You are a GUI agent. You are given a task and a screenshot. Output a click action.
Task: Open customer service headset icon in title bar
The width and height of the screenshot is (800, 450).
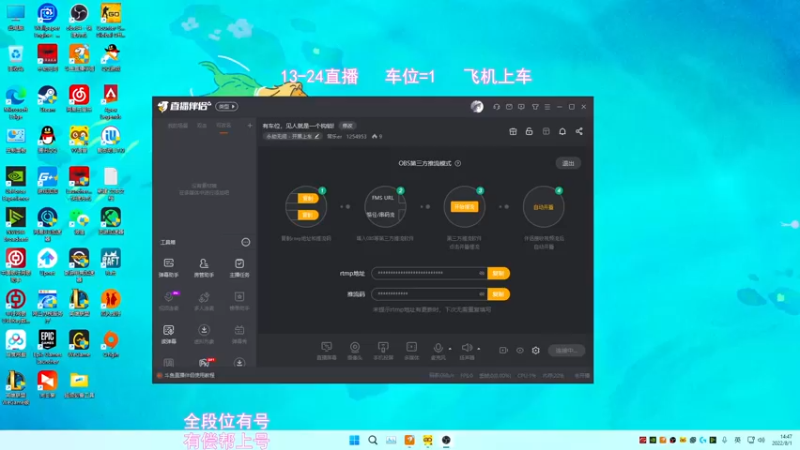click(x=496, y=107)
